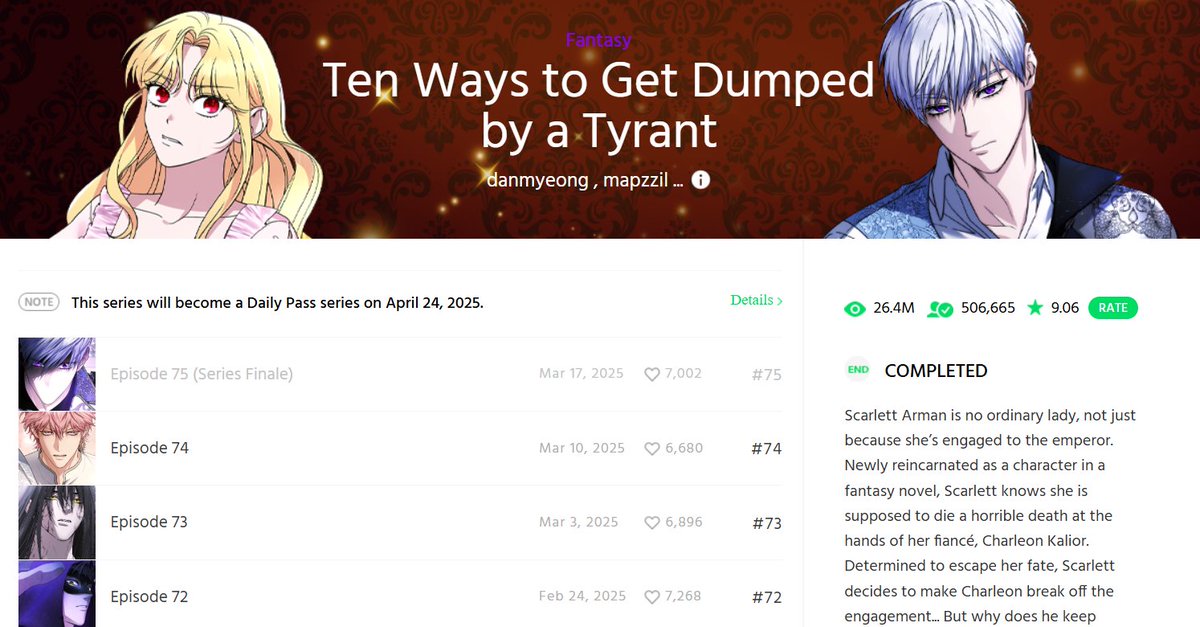Click the Episode 72 thumbnail image

tap(57, 594)
